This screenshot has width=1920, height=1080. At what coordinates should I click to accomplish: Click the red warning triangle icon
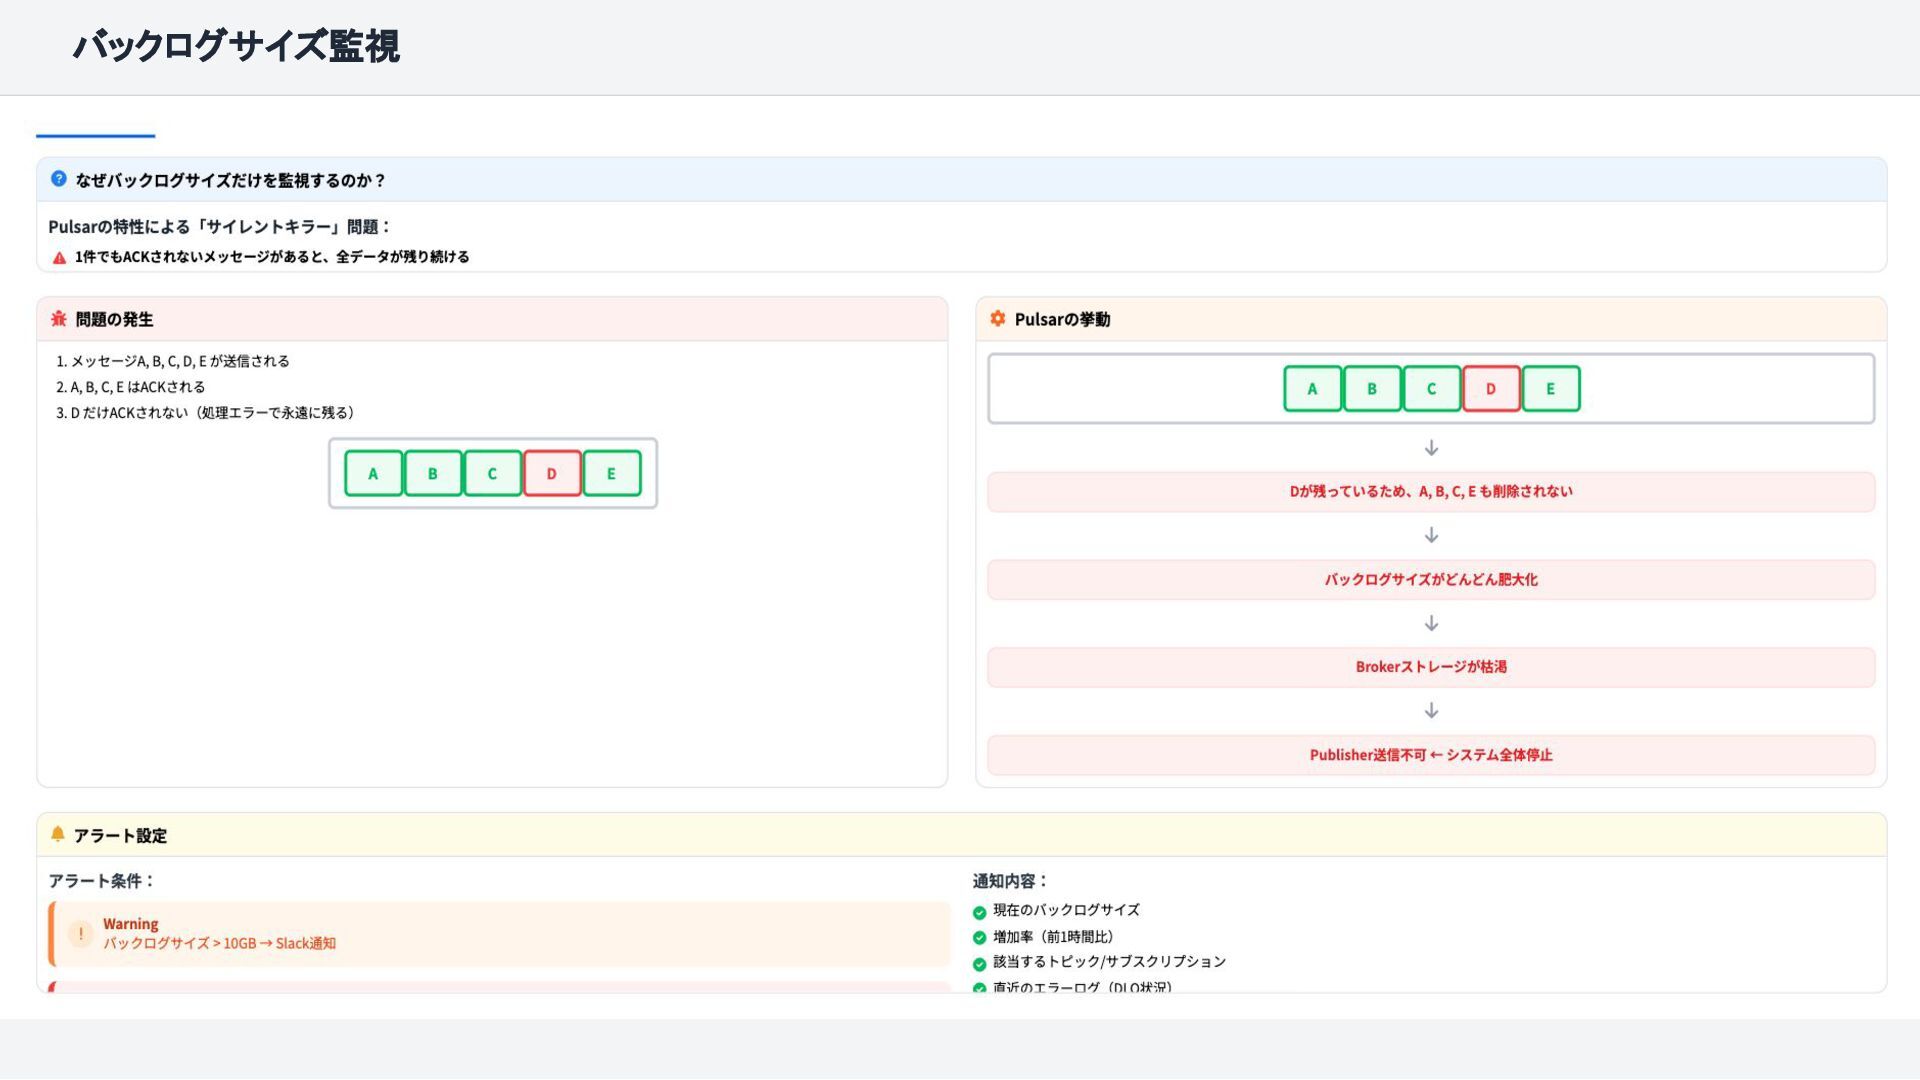(x=59, y=258)
